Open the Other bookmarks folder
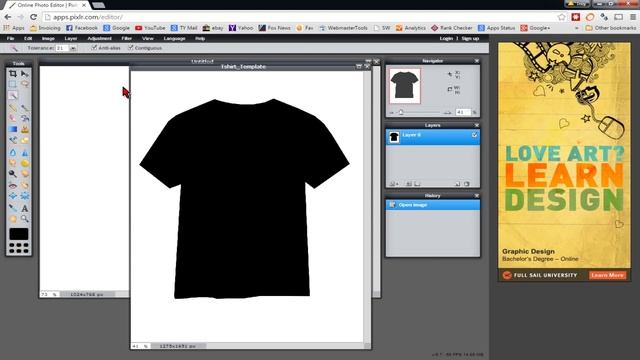 coord(610,28)
